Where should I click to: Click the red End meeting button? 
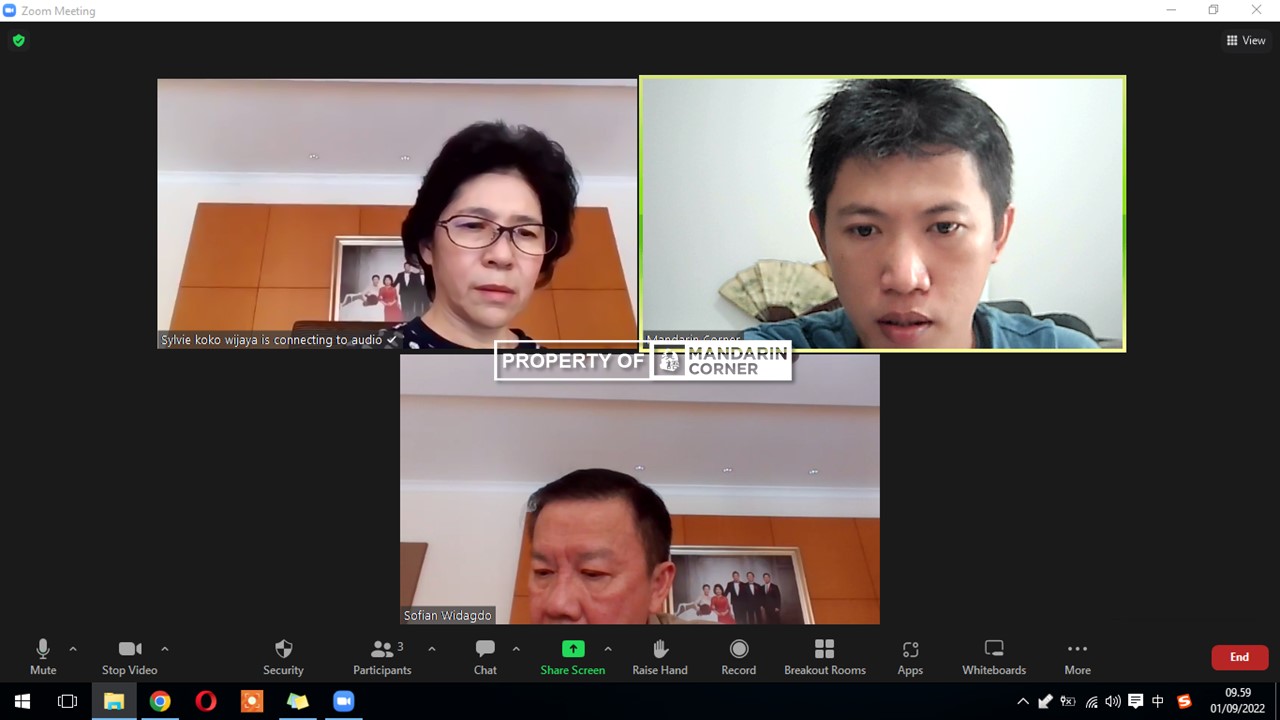click(x=1239, y=657)
